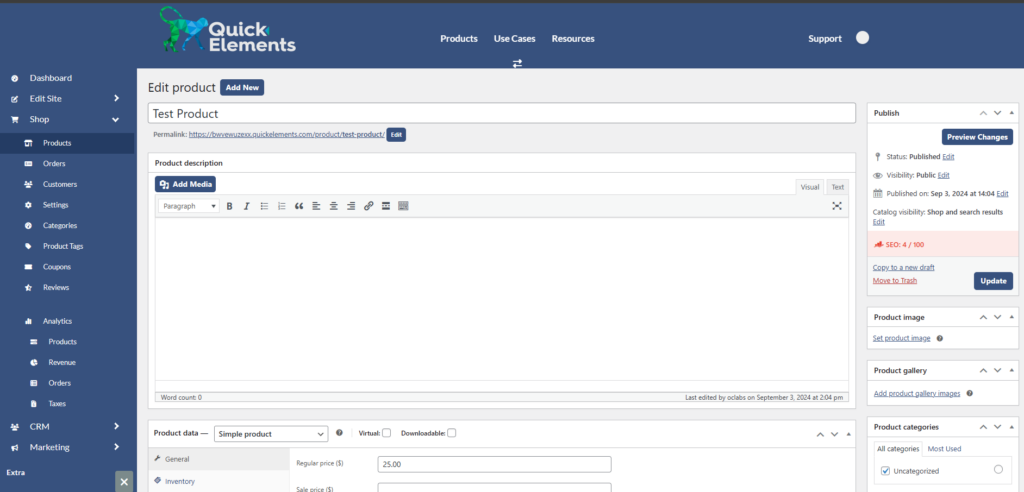Click the Quick Elements logo
1024x492 pixels.
(x=227, y=30)
